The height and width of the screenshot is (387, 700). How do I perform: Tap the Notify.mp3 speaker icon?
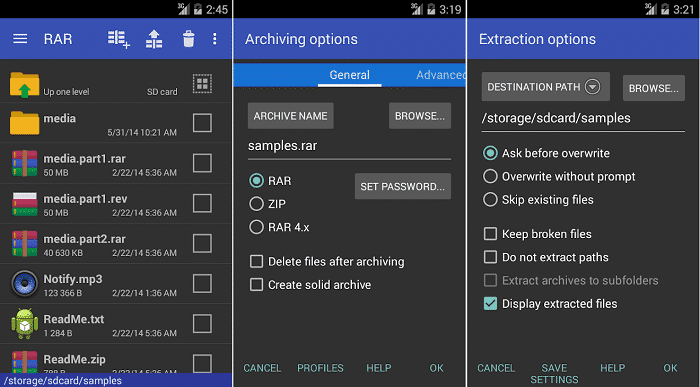(25, 283)
